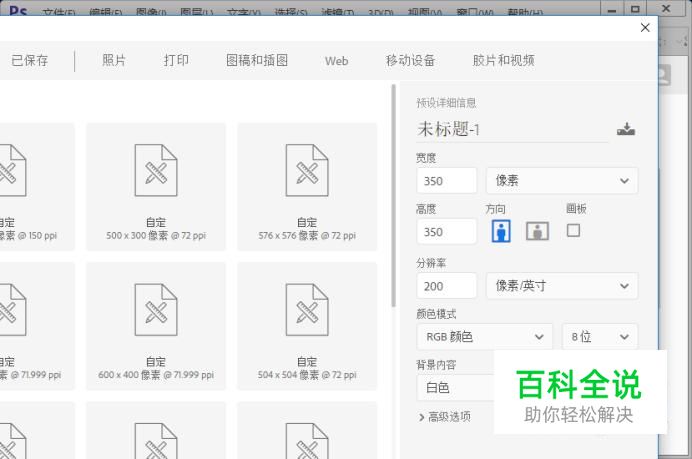The width and height of the screenshot is (692, 459).
Task: Click the resolution field showing 200
Action: pos(447,286)
